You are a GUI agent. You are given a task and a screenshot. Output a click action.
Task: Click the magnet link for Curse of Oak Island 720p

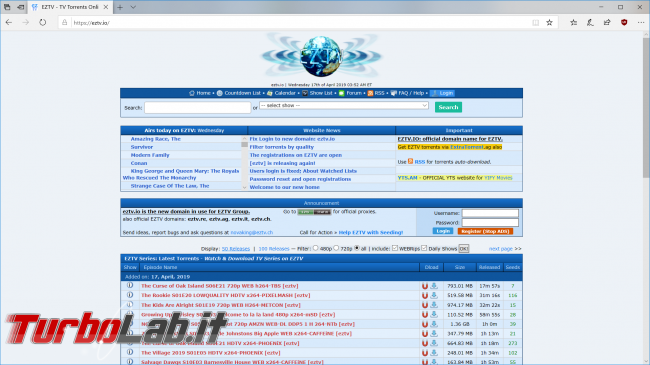pos(424,286)
